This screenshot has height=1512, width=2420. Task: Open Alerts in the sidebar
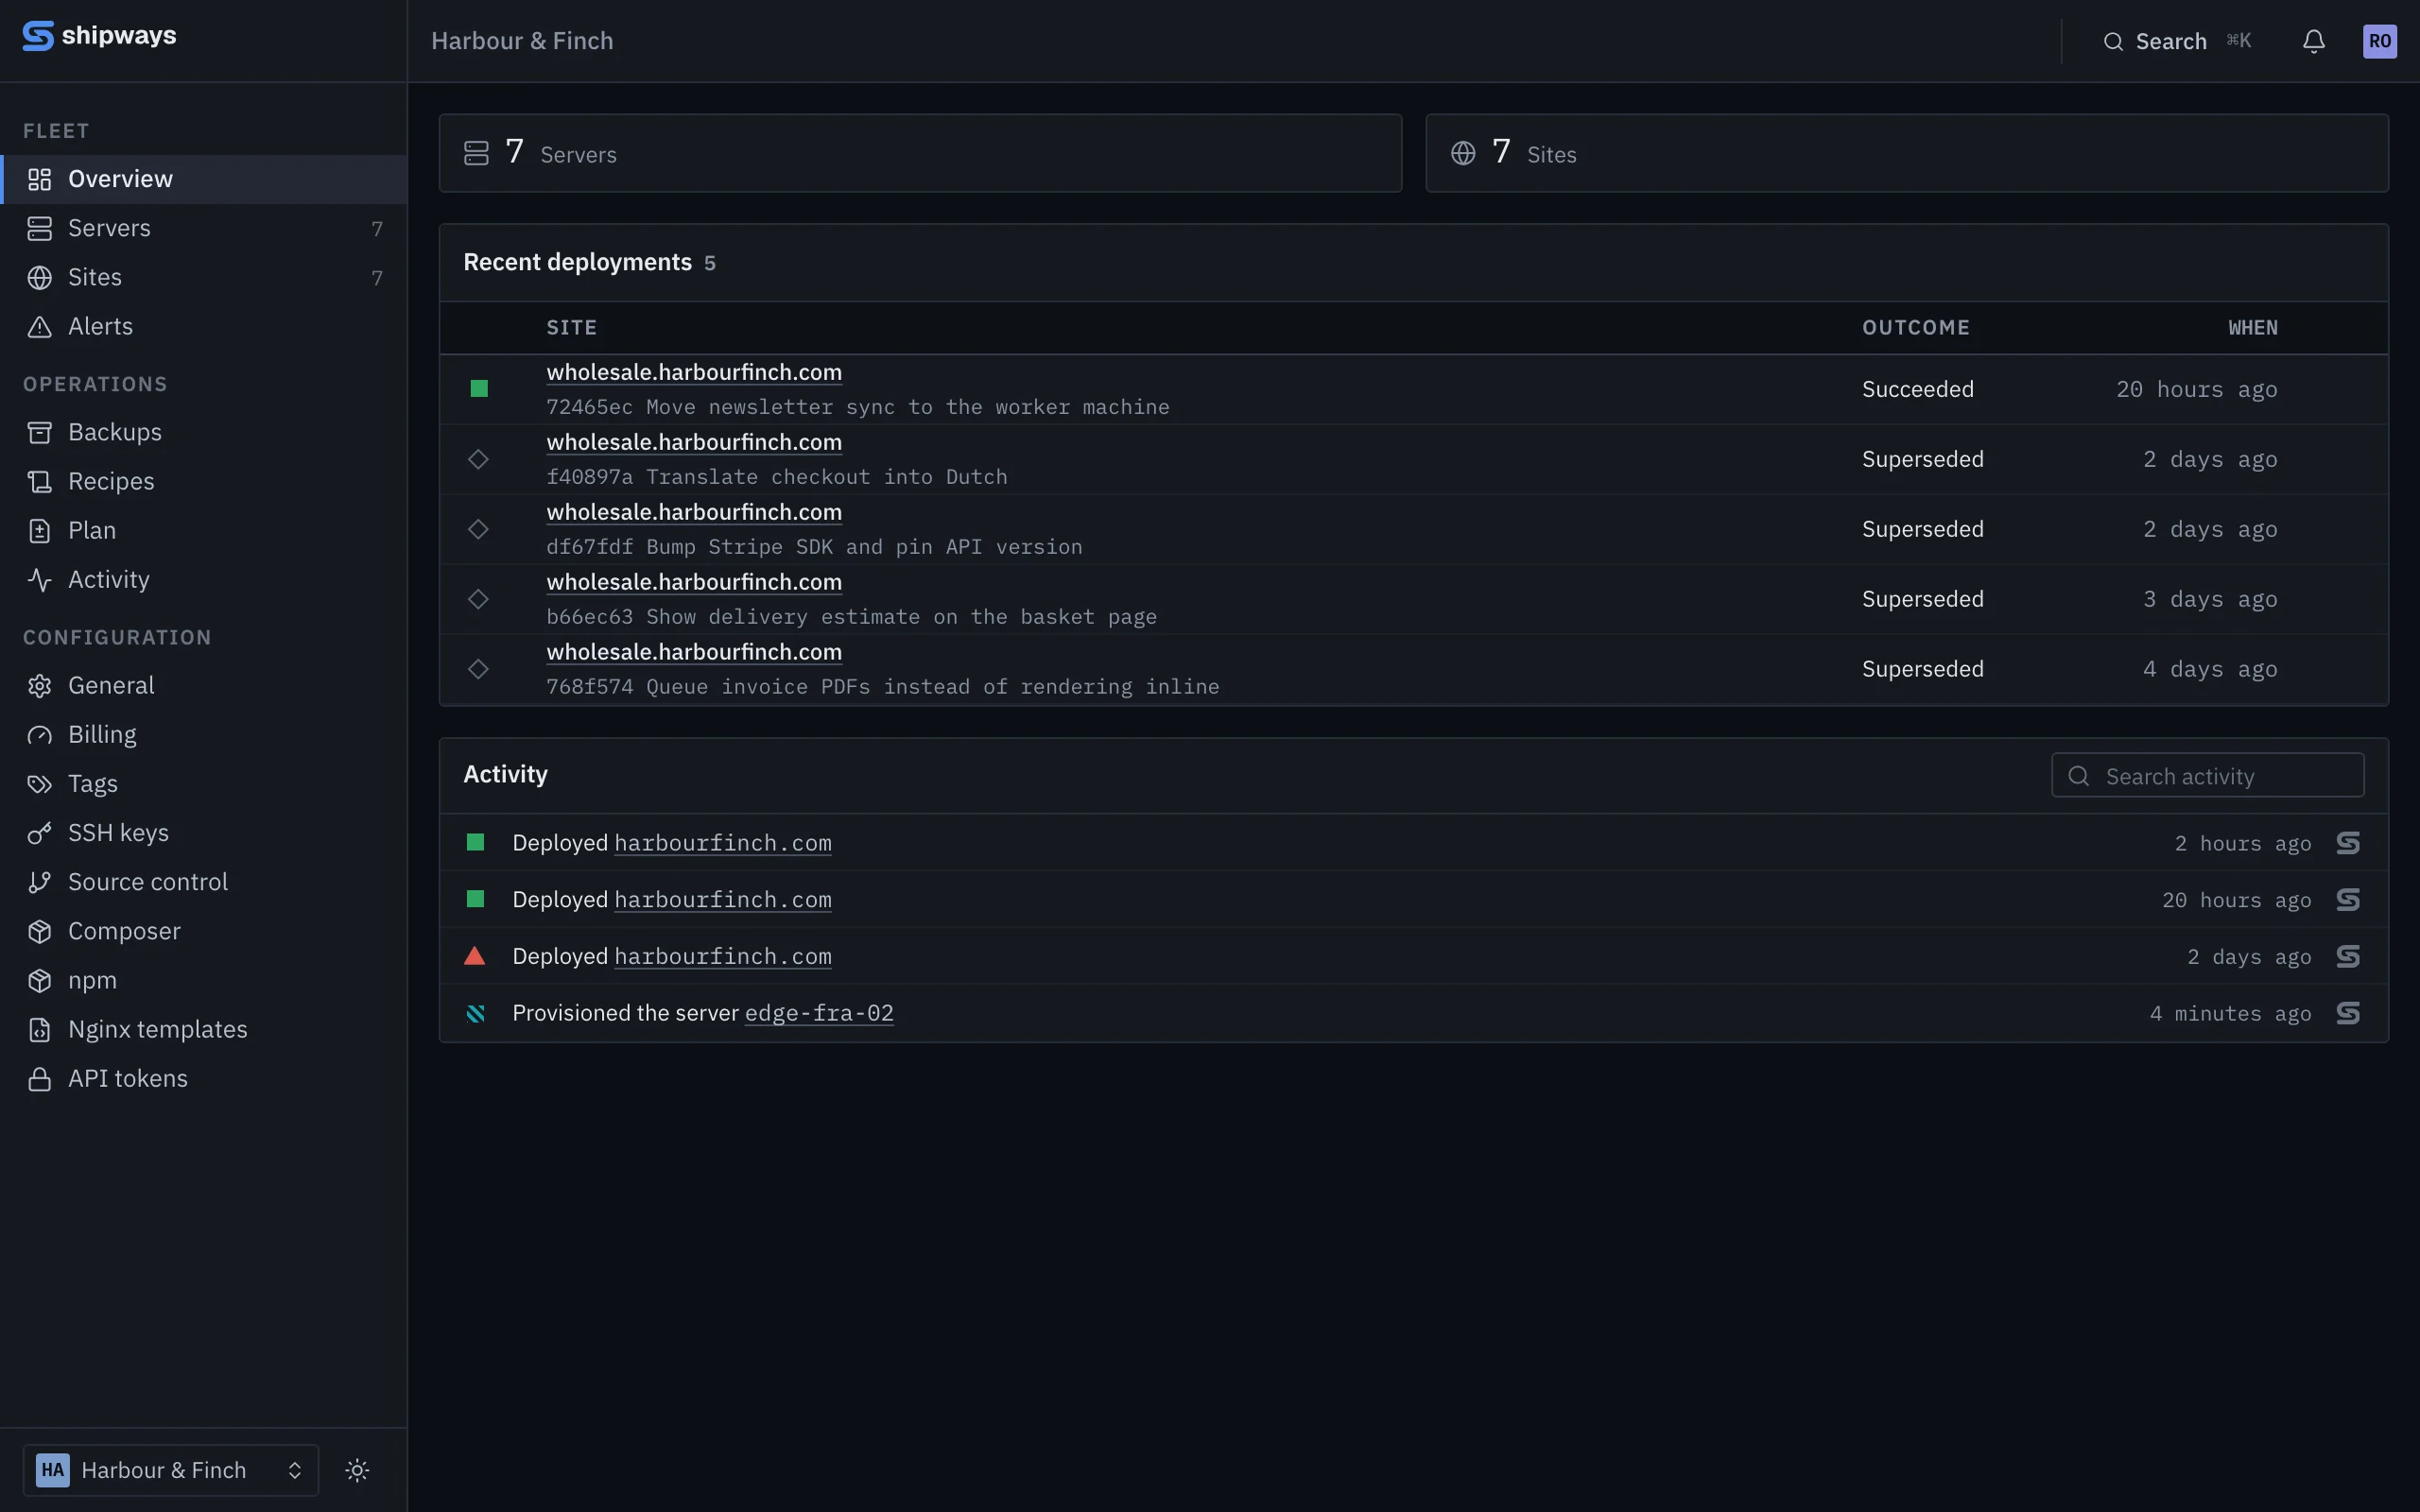(x=204, y=326)
